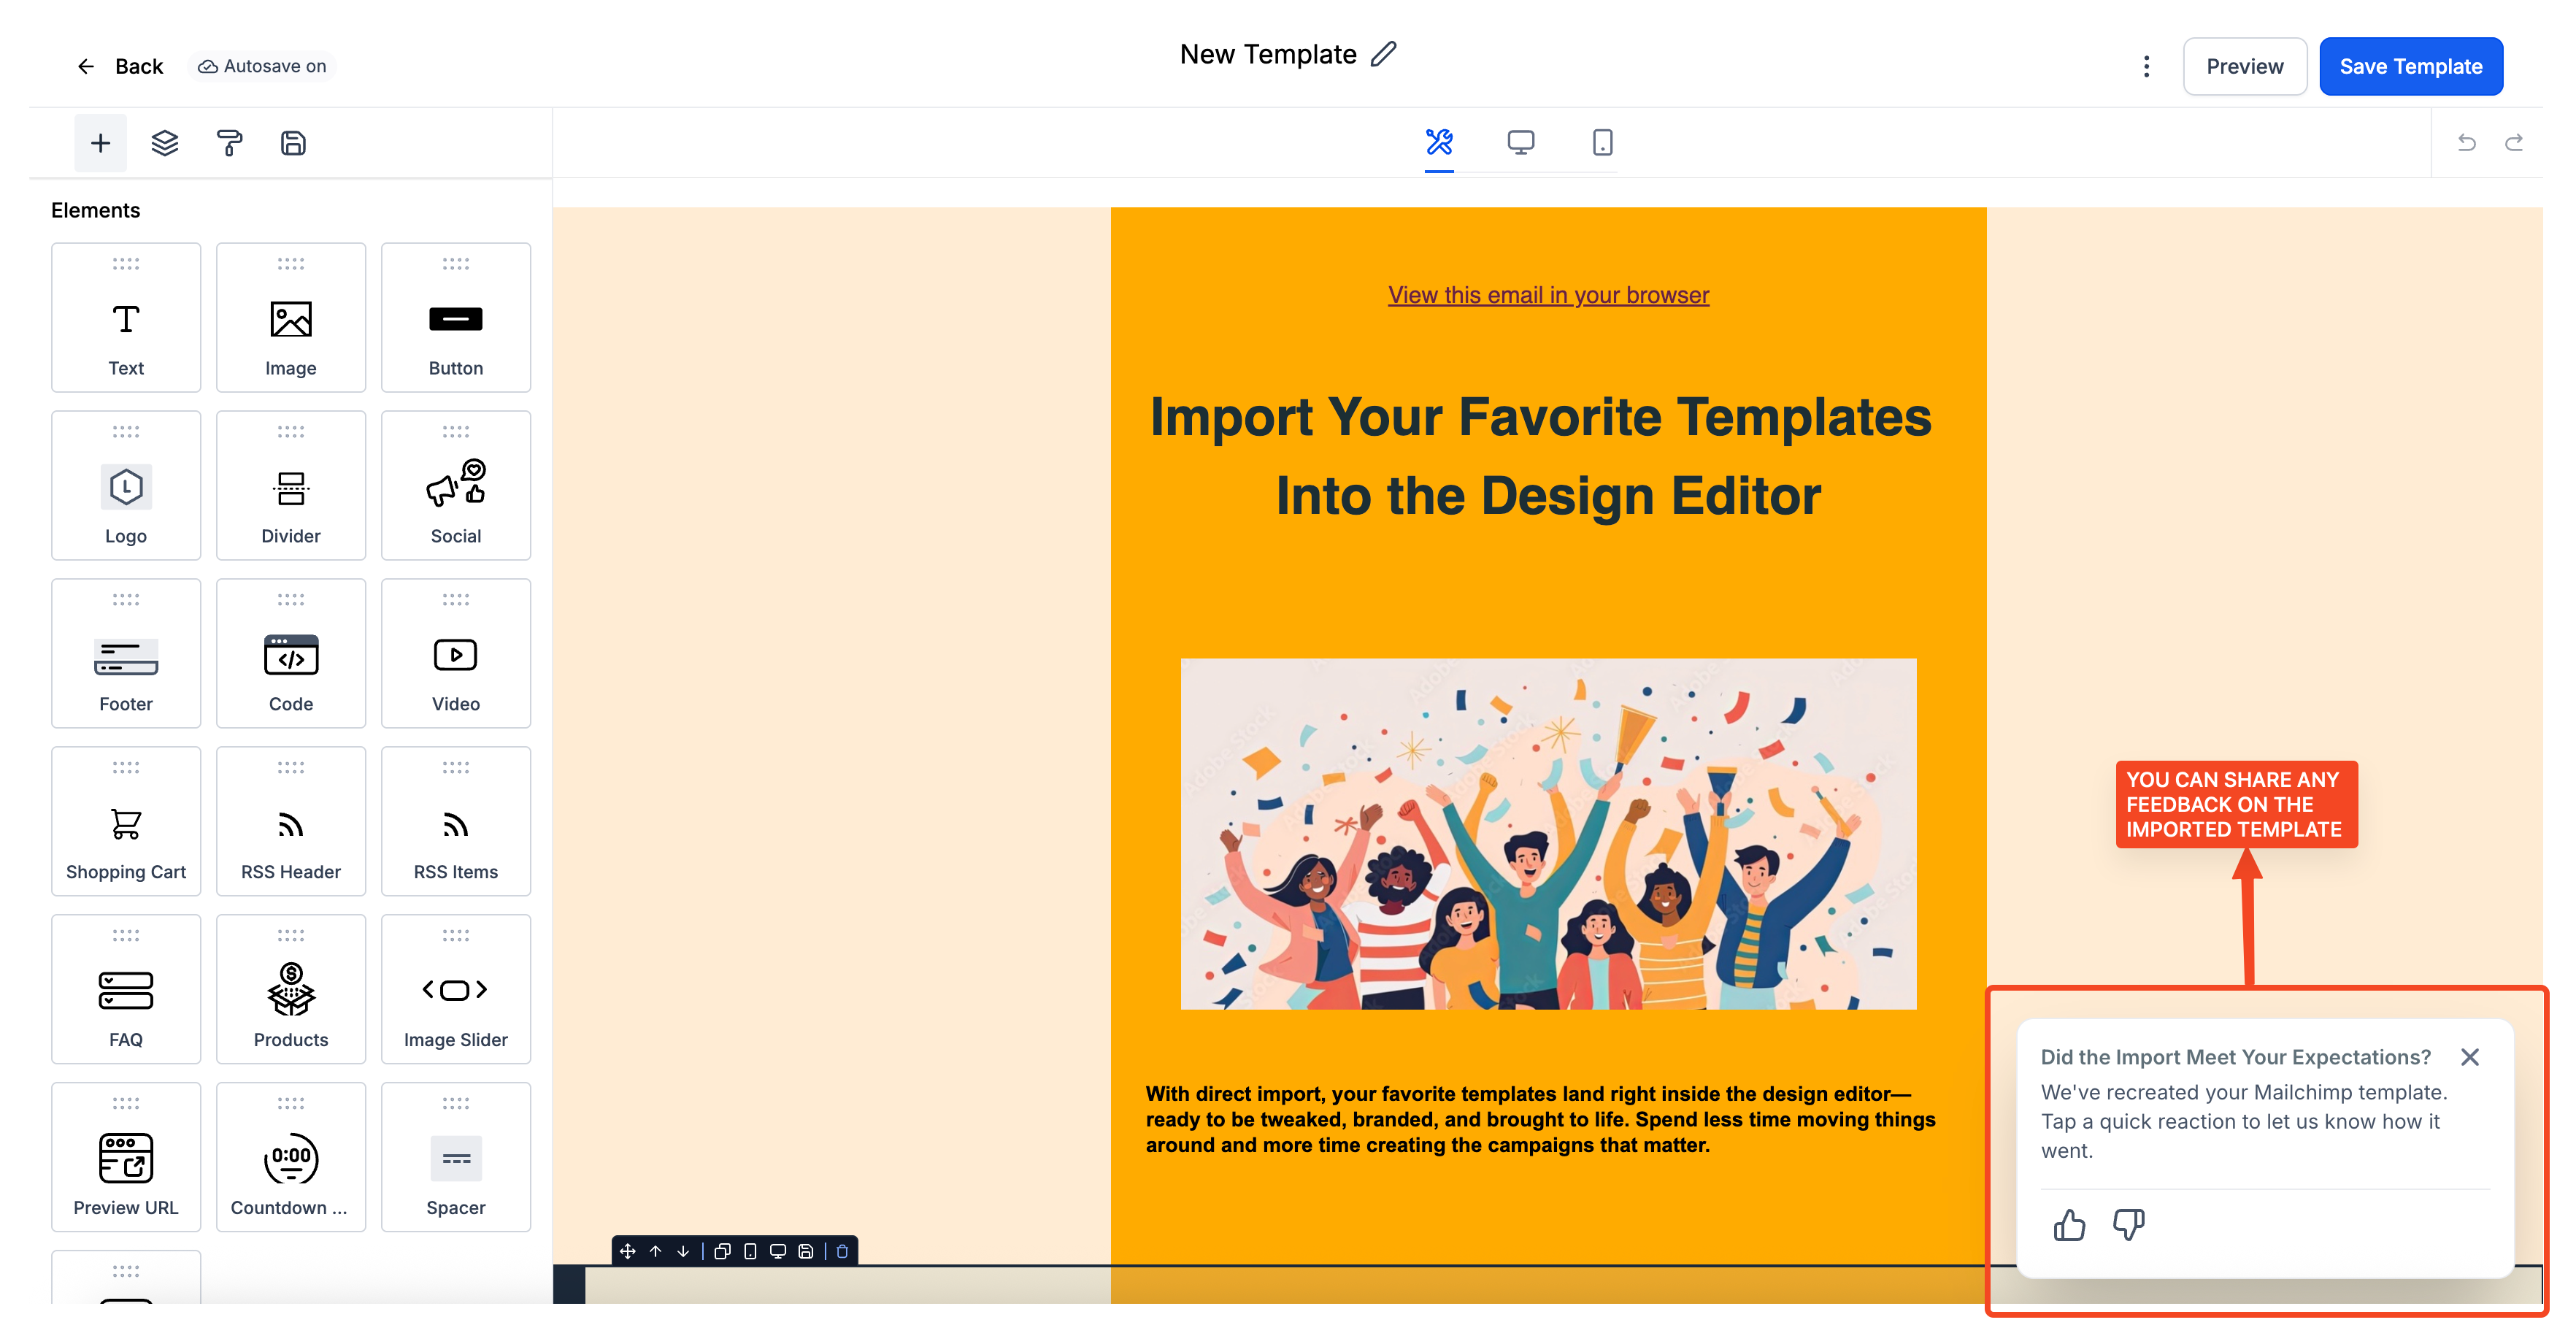Click the paint roller styles icon
2576x1344 pixels.
click(229, 143)
